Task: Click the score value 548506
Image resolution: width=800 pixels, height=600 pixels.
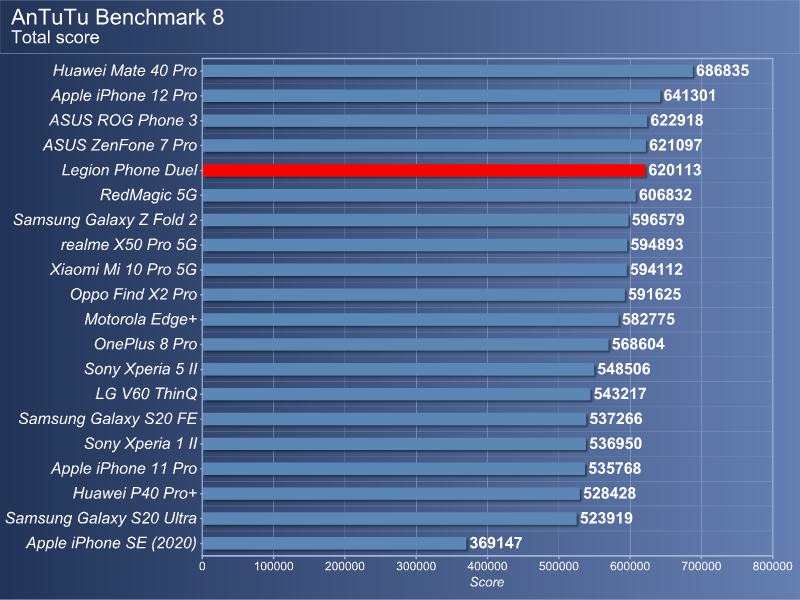Action: tap(624, 369)
